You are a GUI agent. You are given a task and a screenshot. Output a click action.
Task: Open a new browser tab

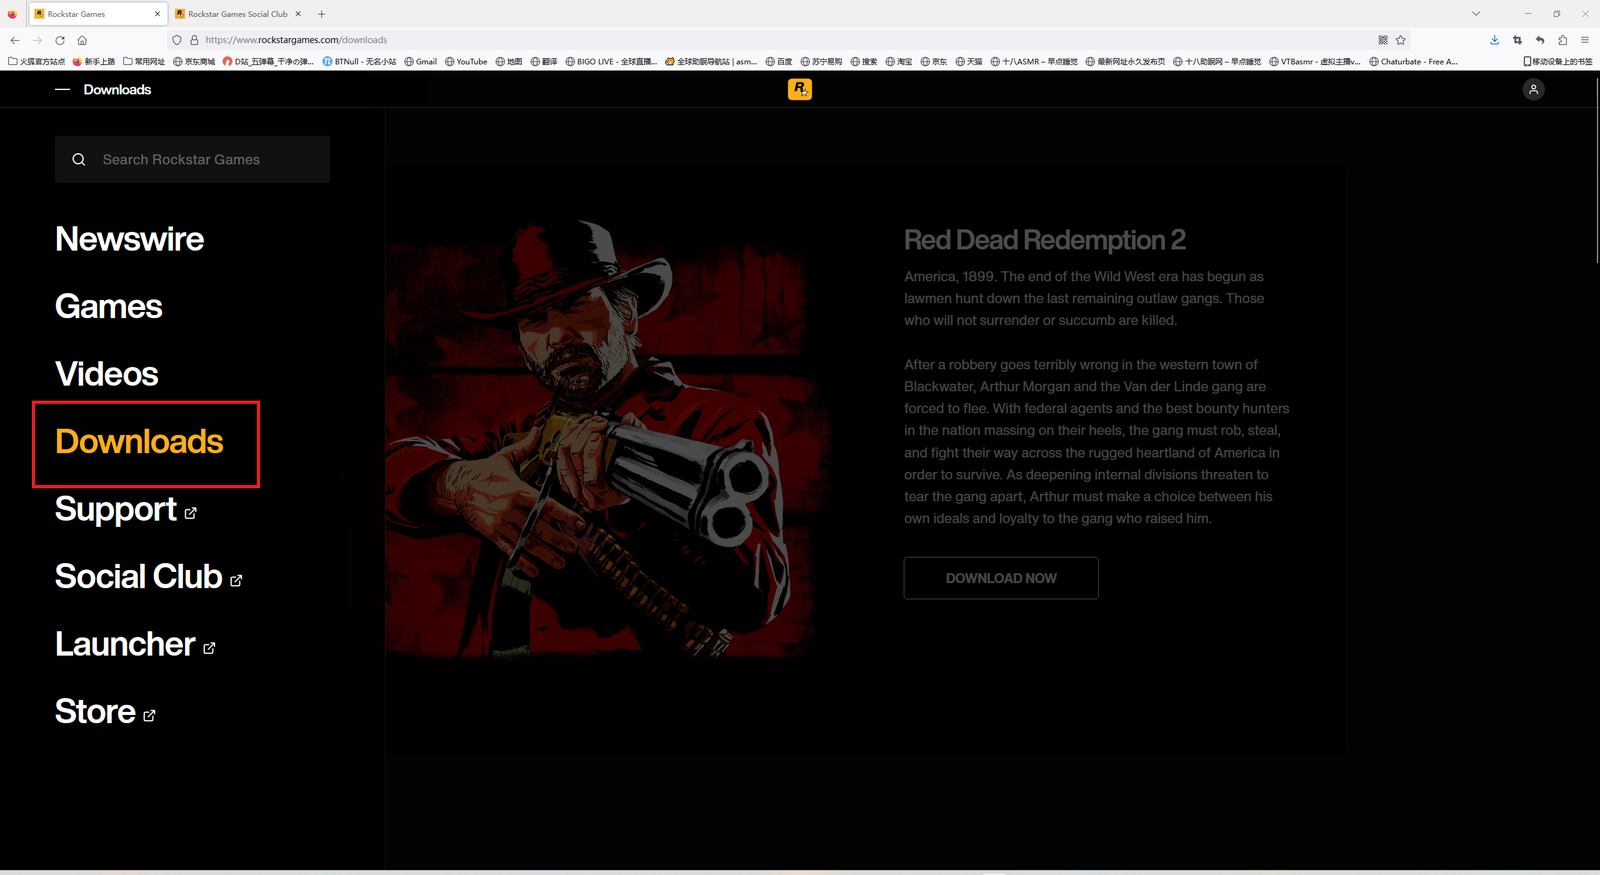click(322, 14)
